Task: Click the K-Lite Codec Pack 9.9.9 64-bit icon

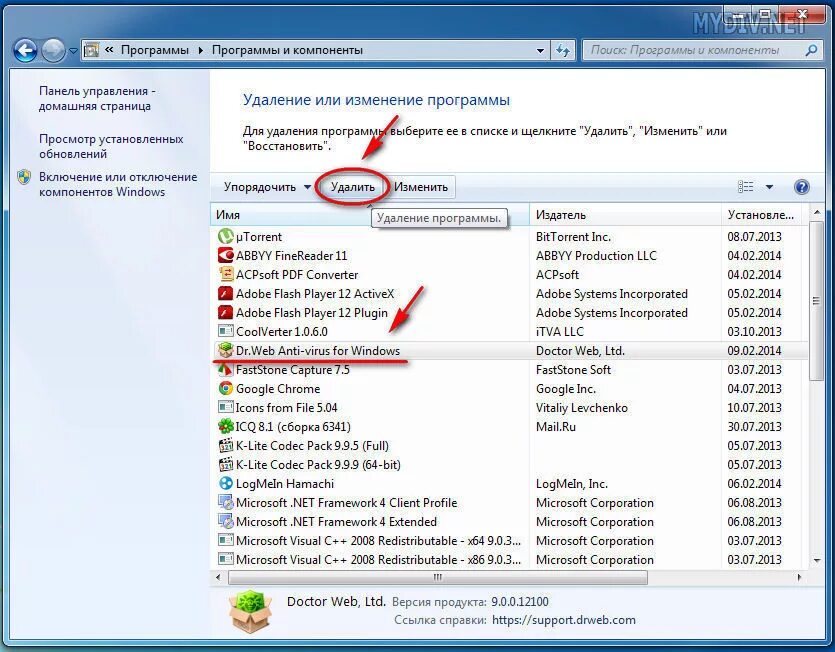Action: [x=226, y=464]
